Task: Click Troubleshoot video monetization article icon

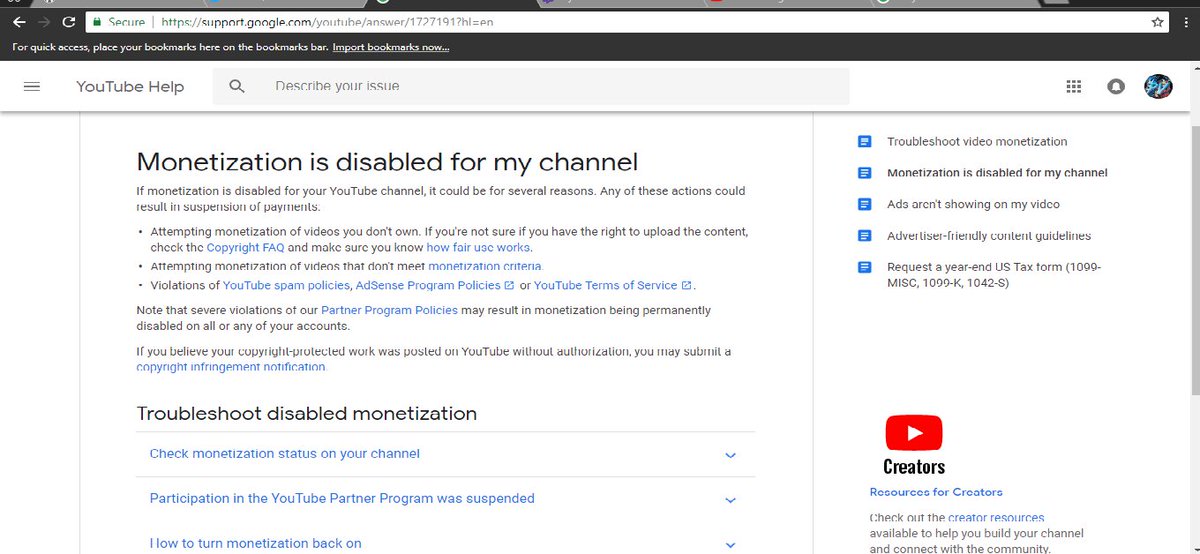Action: pyautogui.click(x=865, y=142)
